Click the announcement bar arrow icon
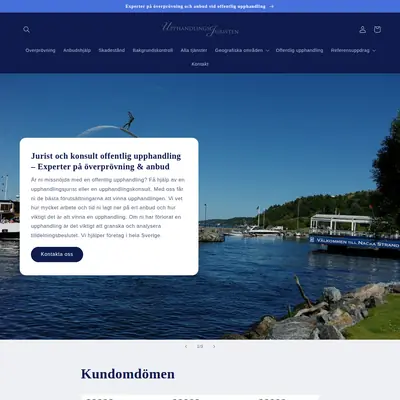 272,6
